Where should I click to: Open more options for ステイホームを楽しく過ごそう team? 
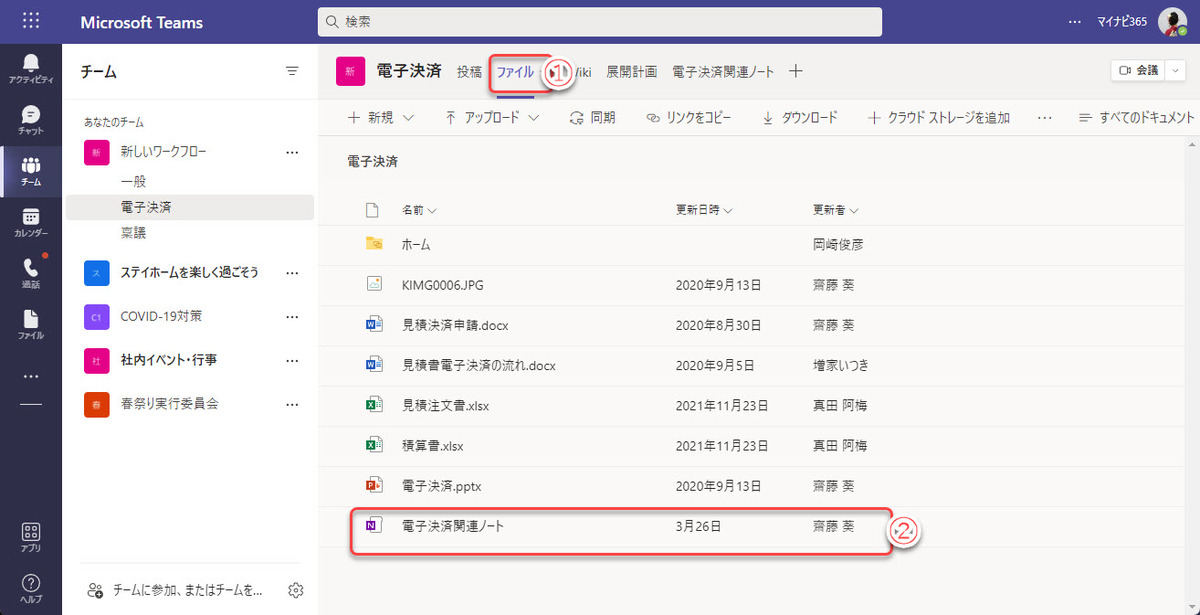click(292, 272)
